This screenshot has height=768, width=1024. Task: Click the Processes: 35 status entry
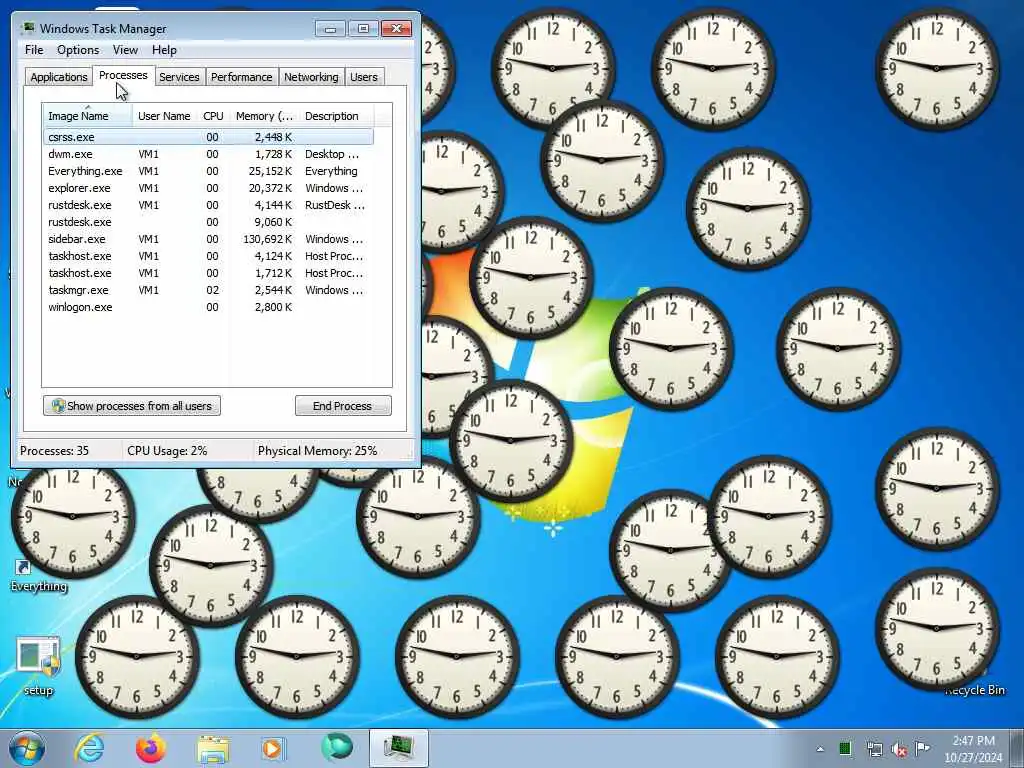[x=54, y=451]
